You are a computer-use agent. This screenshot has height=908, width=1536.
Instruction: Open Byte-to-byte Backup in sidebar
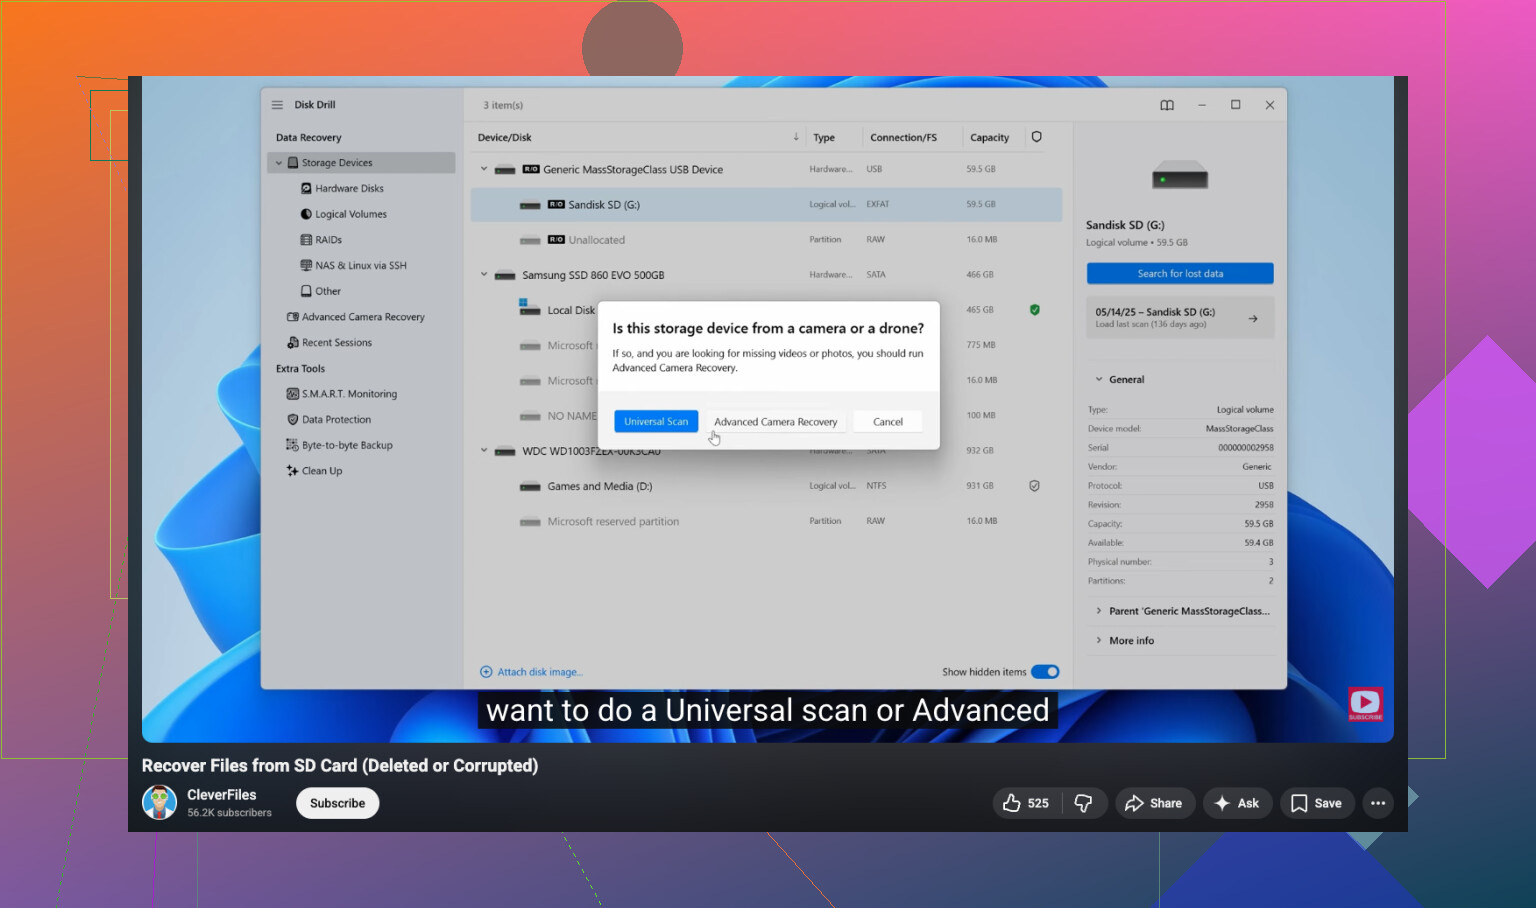point(347,445)
